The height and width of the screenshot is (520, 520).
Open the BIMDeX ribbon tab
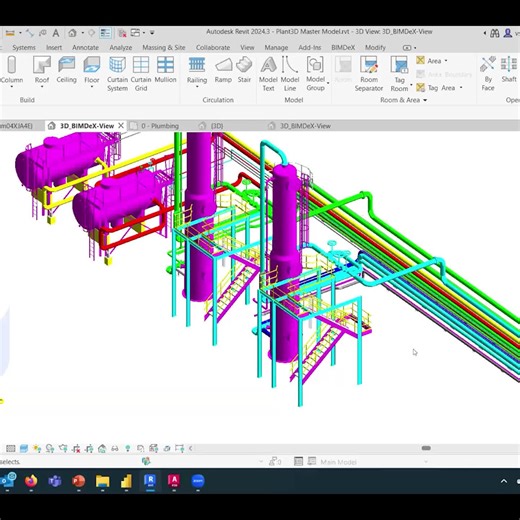coord(343,48)
